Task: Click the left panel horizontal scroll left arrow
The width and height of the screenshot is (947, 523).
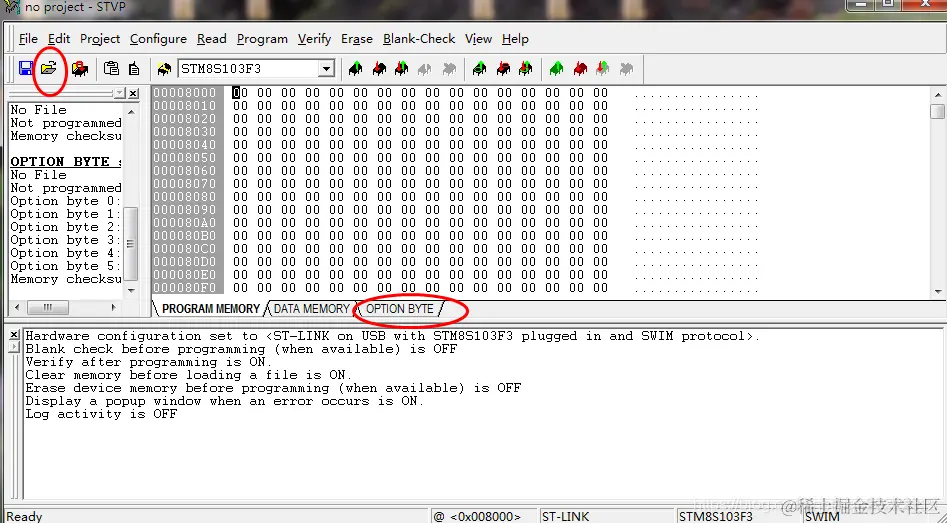Action: pyautogui.click(x=17, y=307)
